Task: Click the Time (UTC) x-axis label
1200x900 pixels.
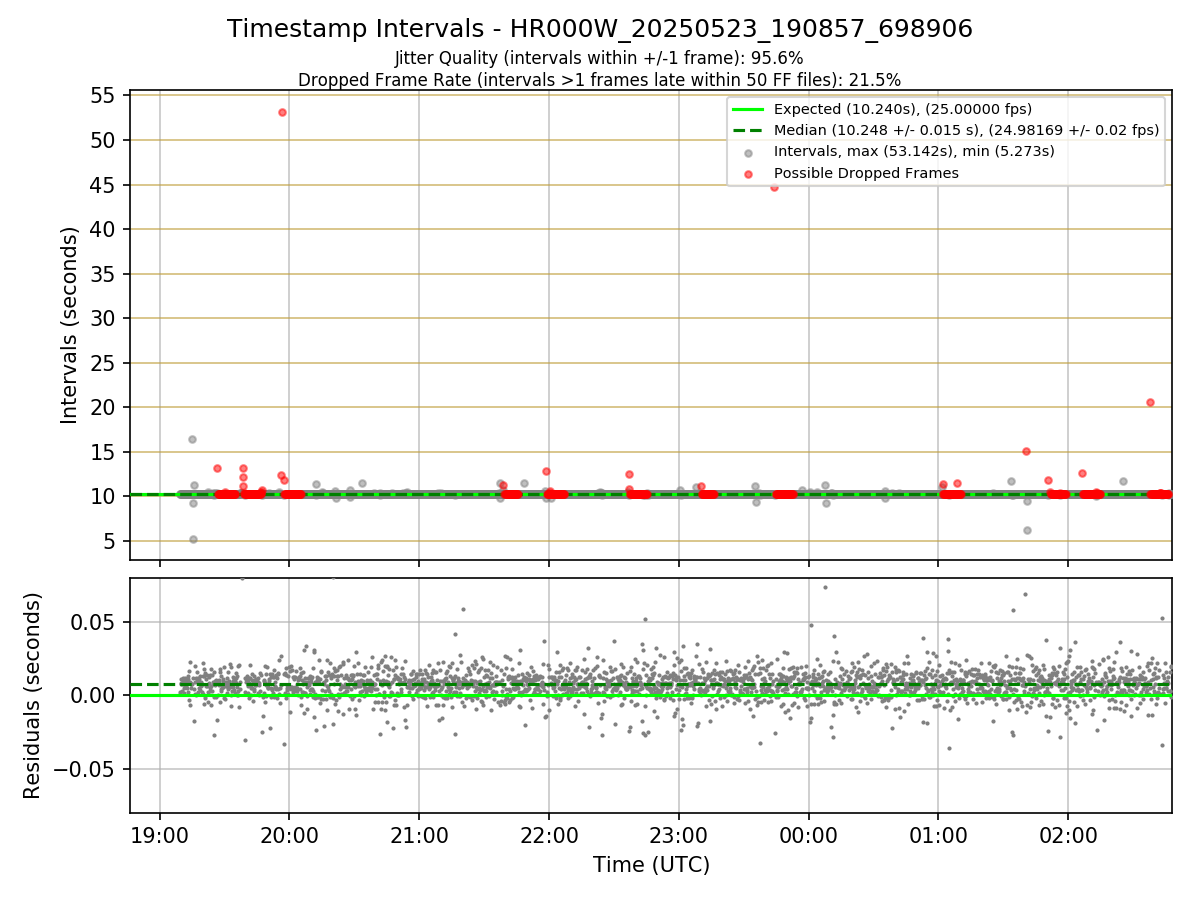Action: [x=651, y=865]
